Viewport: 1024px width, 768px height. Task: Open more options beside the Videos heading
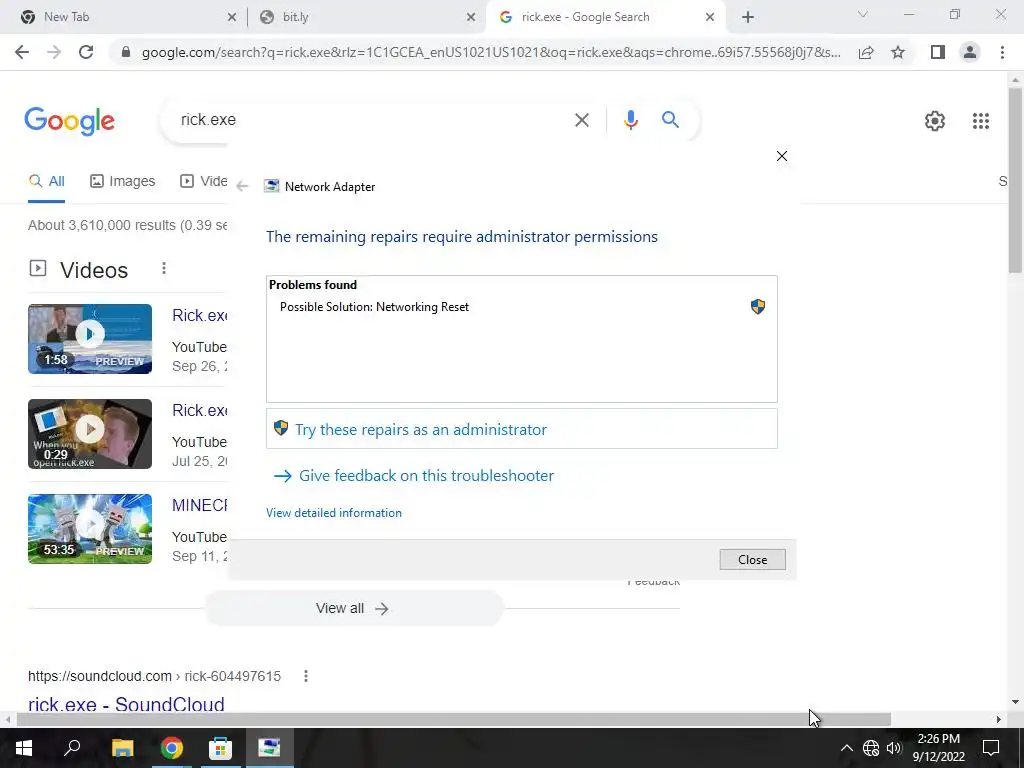(164, 268)
